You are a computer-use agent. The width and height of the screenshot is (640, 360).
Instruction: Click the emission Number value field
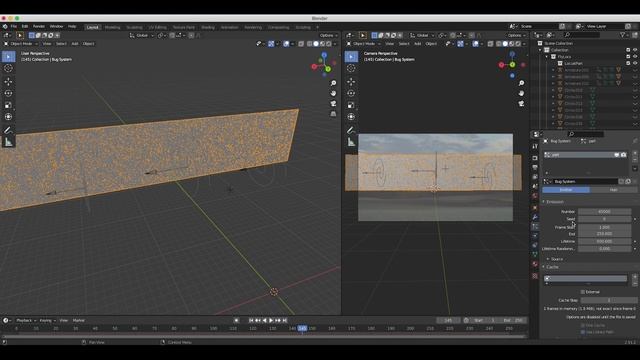click(x=604, y=212)
